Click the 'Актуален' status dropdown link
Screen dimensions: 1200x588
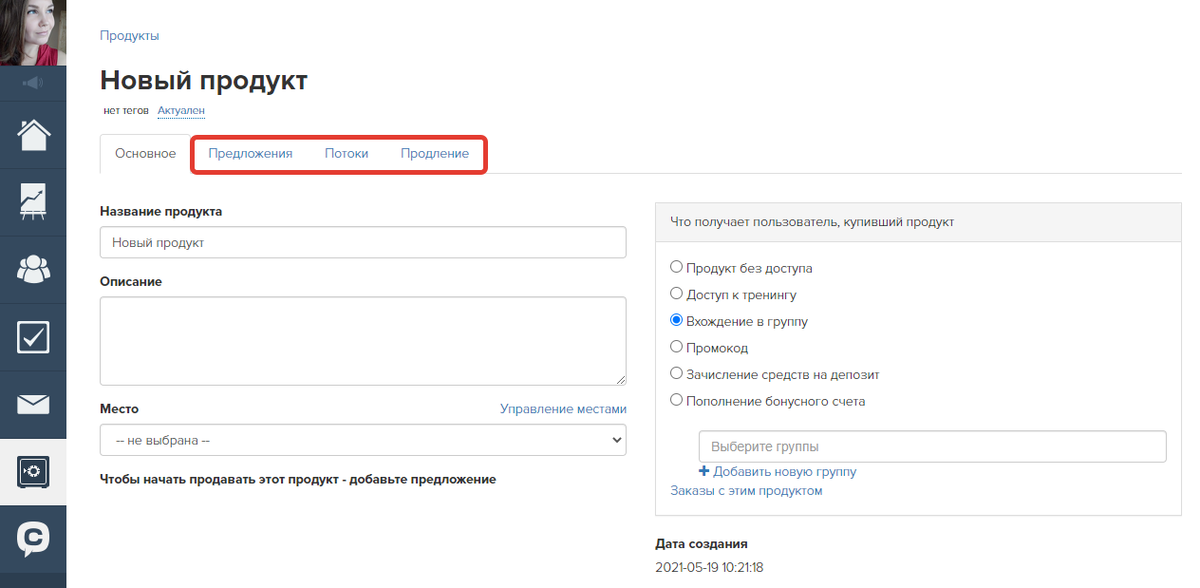click(181, 111)
